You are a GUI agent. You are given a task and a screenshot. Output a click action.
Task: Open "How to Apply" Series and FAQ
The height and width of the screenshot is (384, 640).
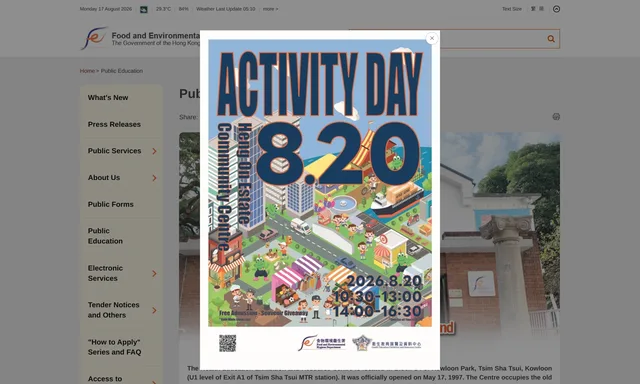[114, 347]
